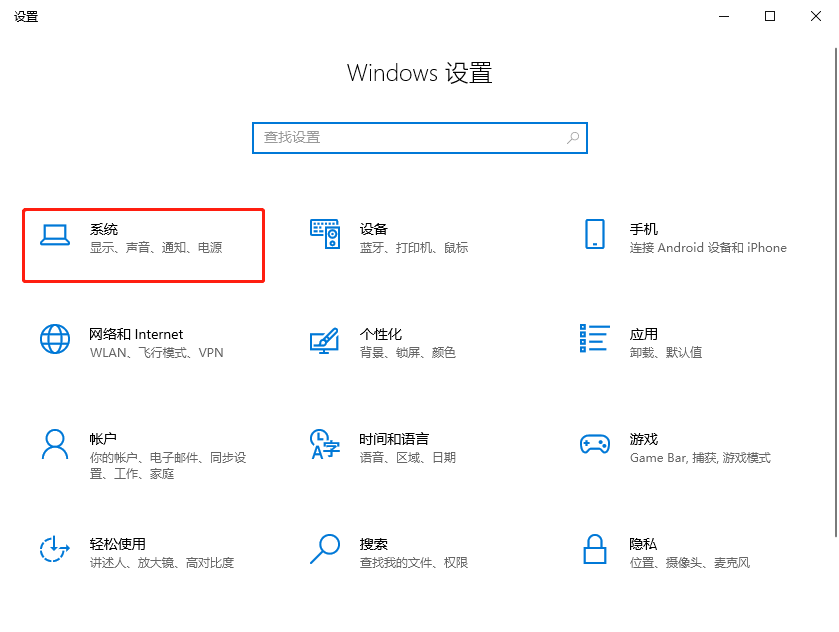Viewport: 839px width, 632px height.
Task: Click the 查找设置 search box
Action: coord(420,137)
